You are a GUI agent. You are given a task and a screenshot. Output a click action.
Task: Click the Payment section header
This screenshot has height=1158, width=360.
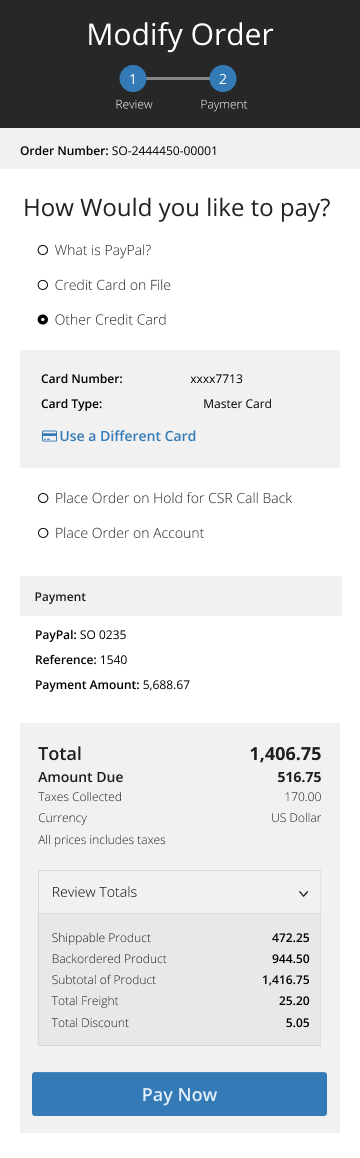(181, 596)
